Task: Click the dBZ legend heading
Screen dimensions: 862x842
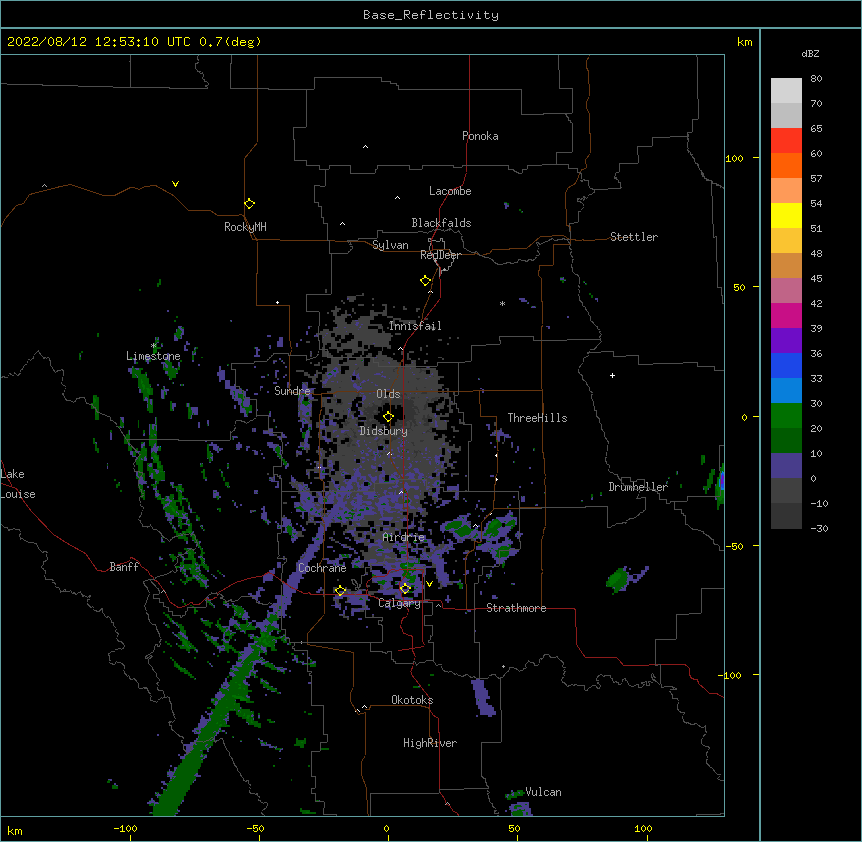Action: point(810,53)
